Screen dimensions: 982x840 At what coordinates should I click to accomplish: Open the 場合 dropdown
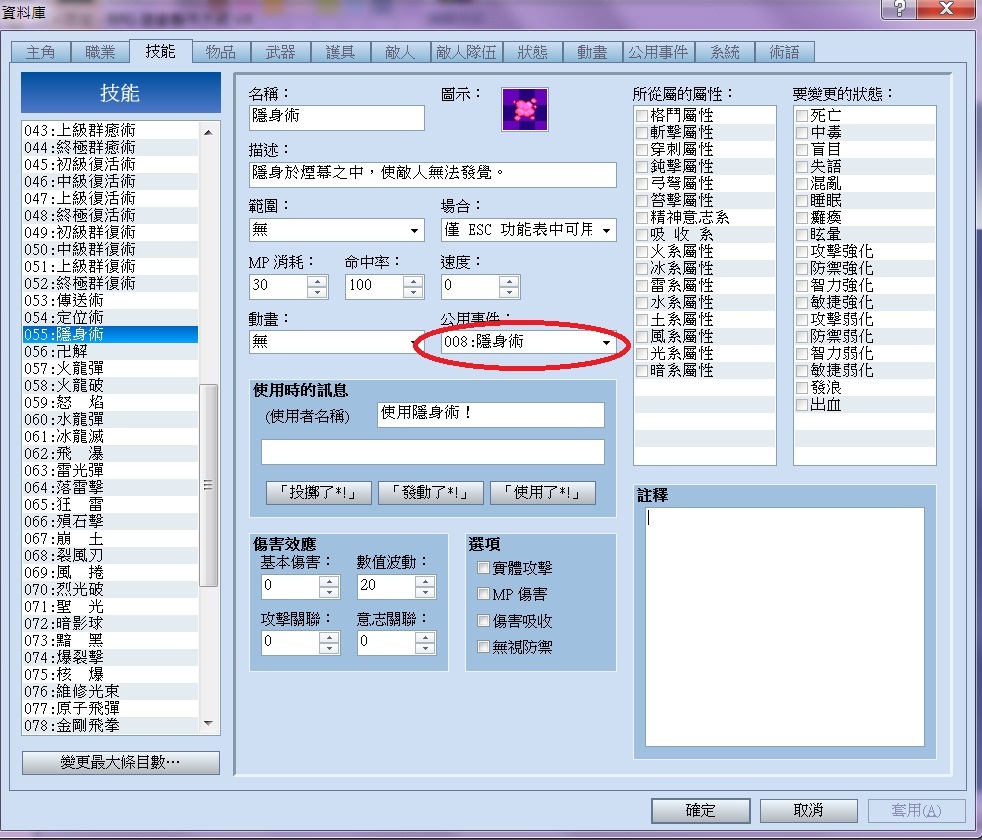pos(529,230)
